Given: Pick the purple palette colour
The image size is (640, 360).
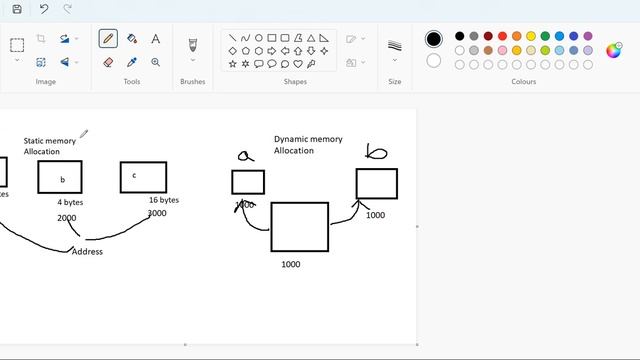Looking at the screenshot, I should click(588, 36).
